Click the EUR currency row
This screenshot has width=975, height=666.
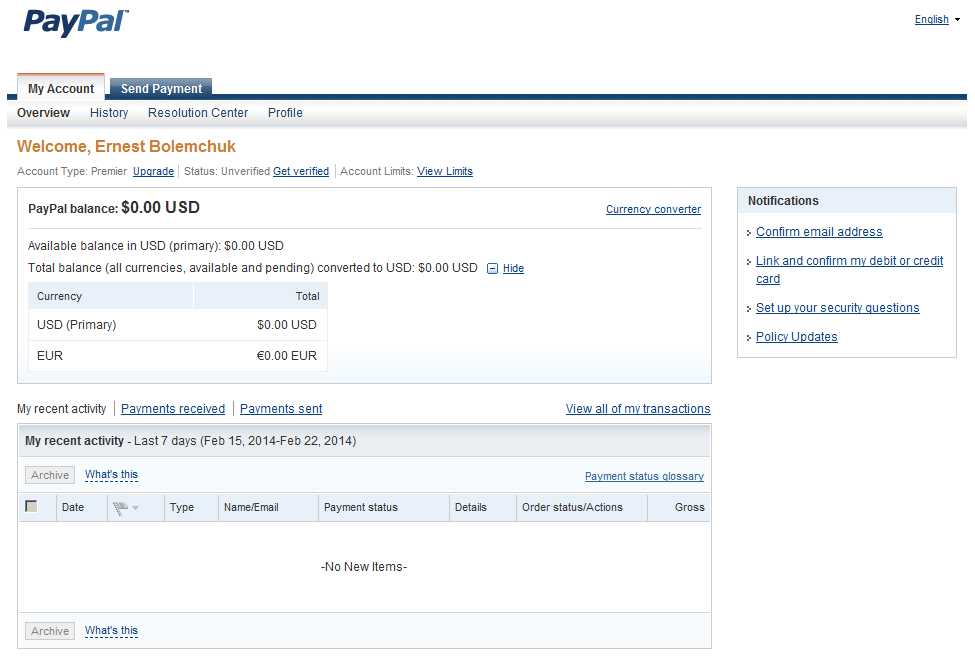pyautogui.click(x=178, y=356)
